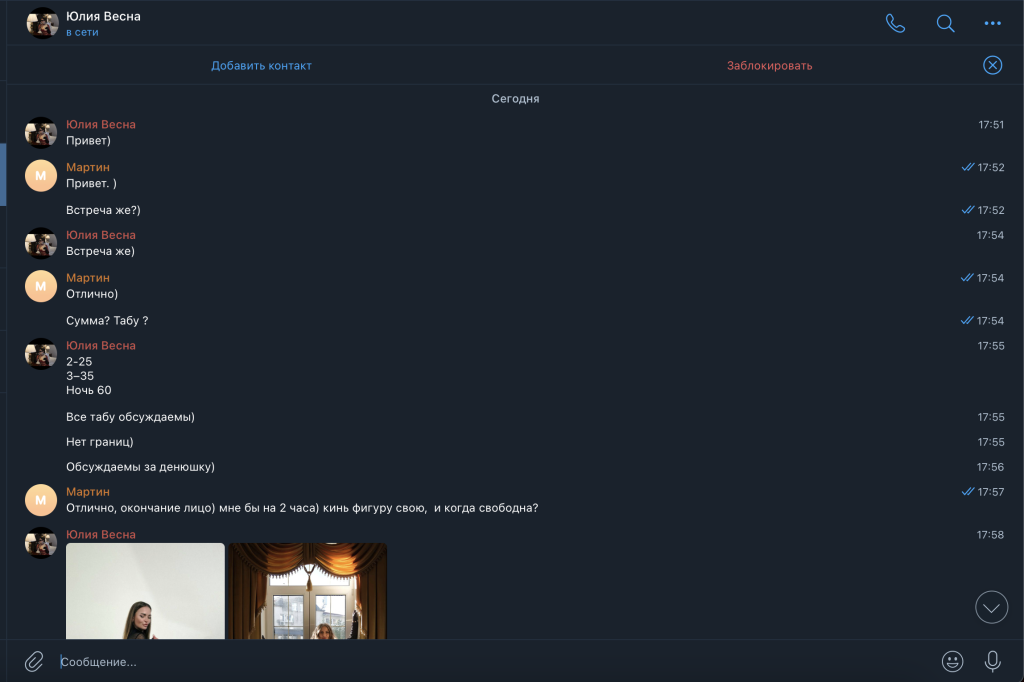Click sender name 'Мартин' above 'Отлично)' message

click(88, 278)
